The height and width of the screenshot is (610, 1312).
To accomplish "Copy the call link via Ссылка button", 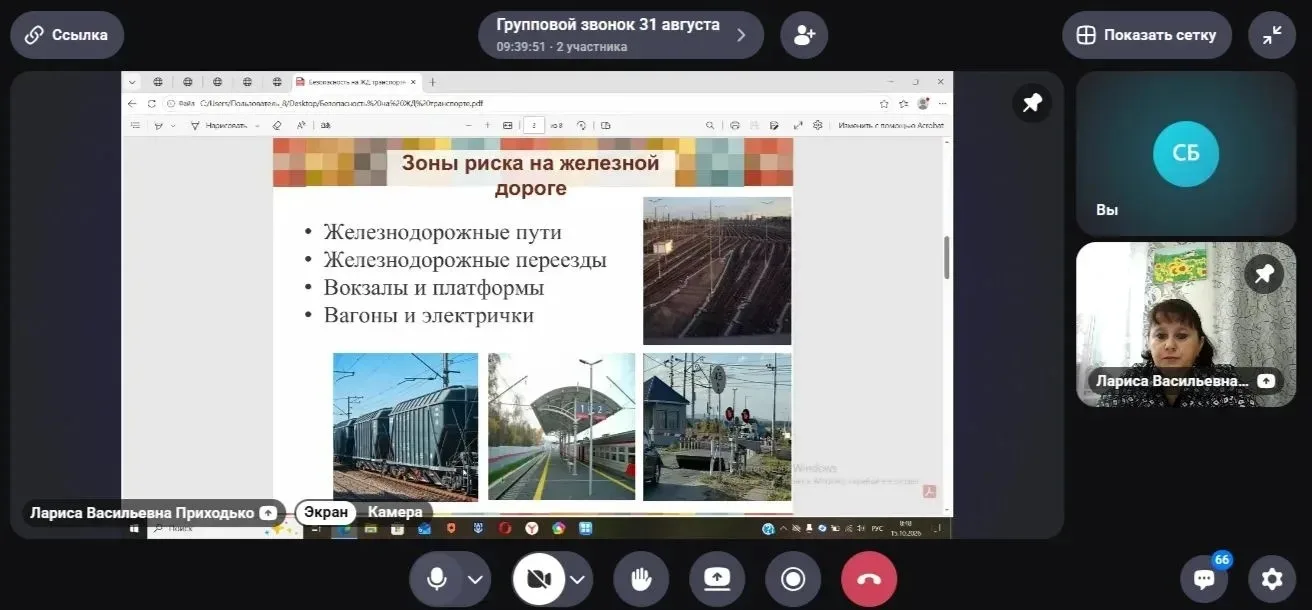I will (67, 35).
